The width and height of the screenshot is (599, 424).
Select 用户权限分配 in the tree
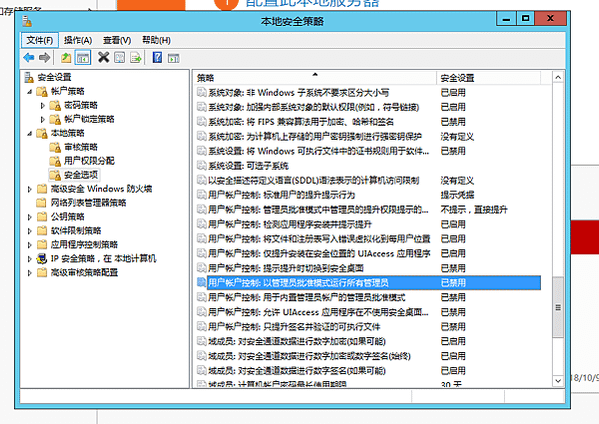tap(89, 161)
